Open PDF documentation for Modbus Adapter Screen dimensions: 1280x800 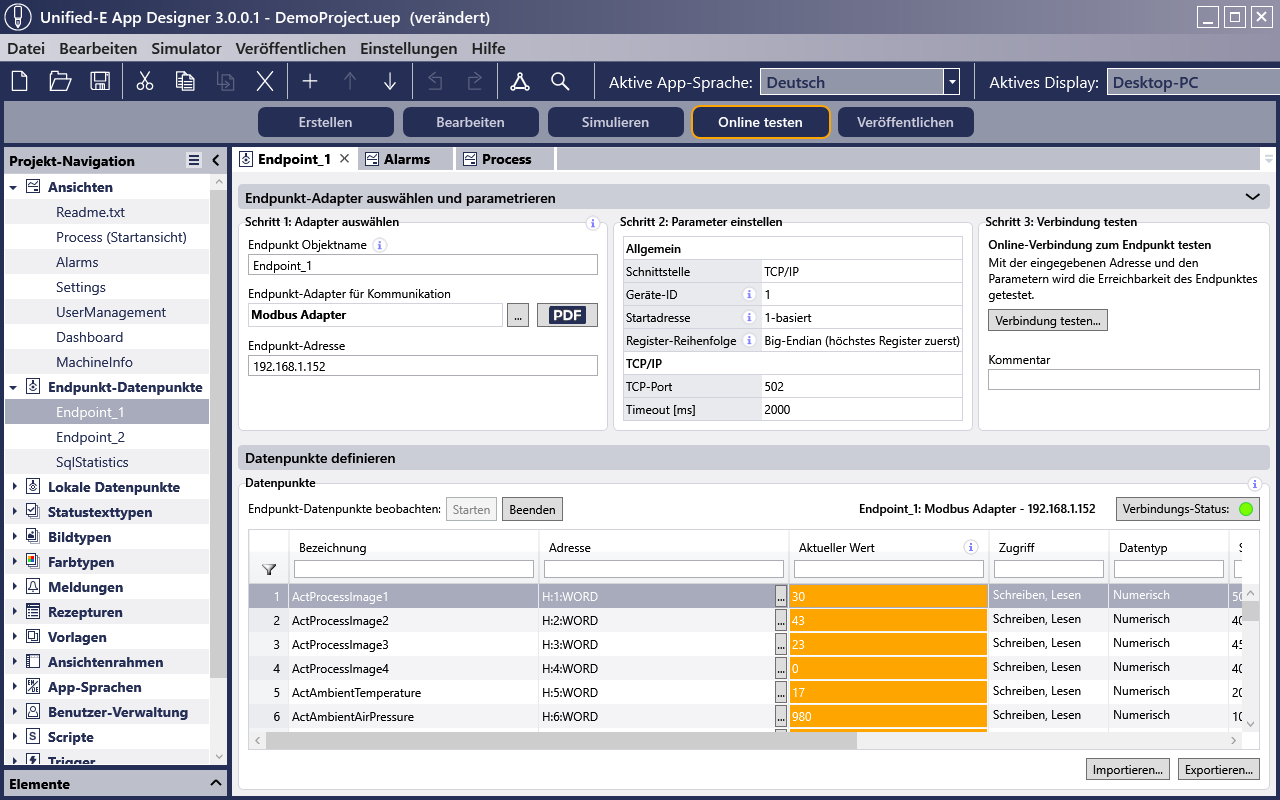(567, 315)
